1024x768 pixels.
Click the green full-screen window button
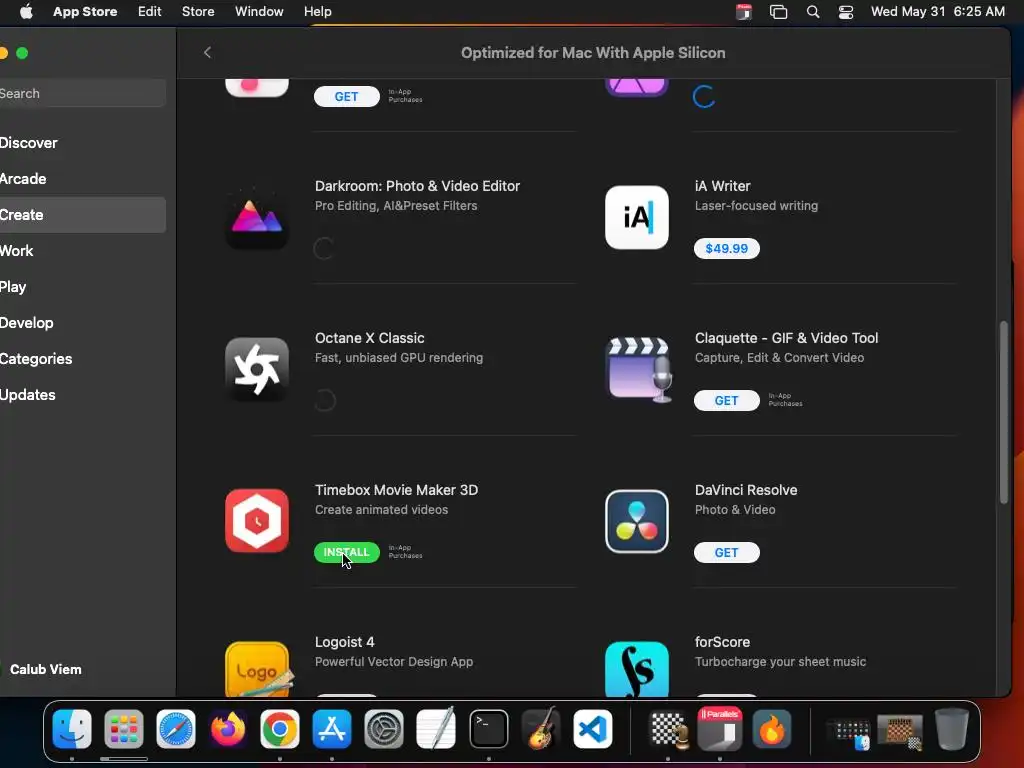coord(22,53)
